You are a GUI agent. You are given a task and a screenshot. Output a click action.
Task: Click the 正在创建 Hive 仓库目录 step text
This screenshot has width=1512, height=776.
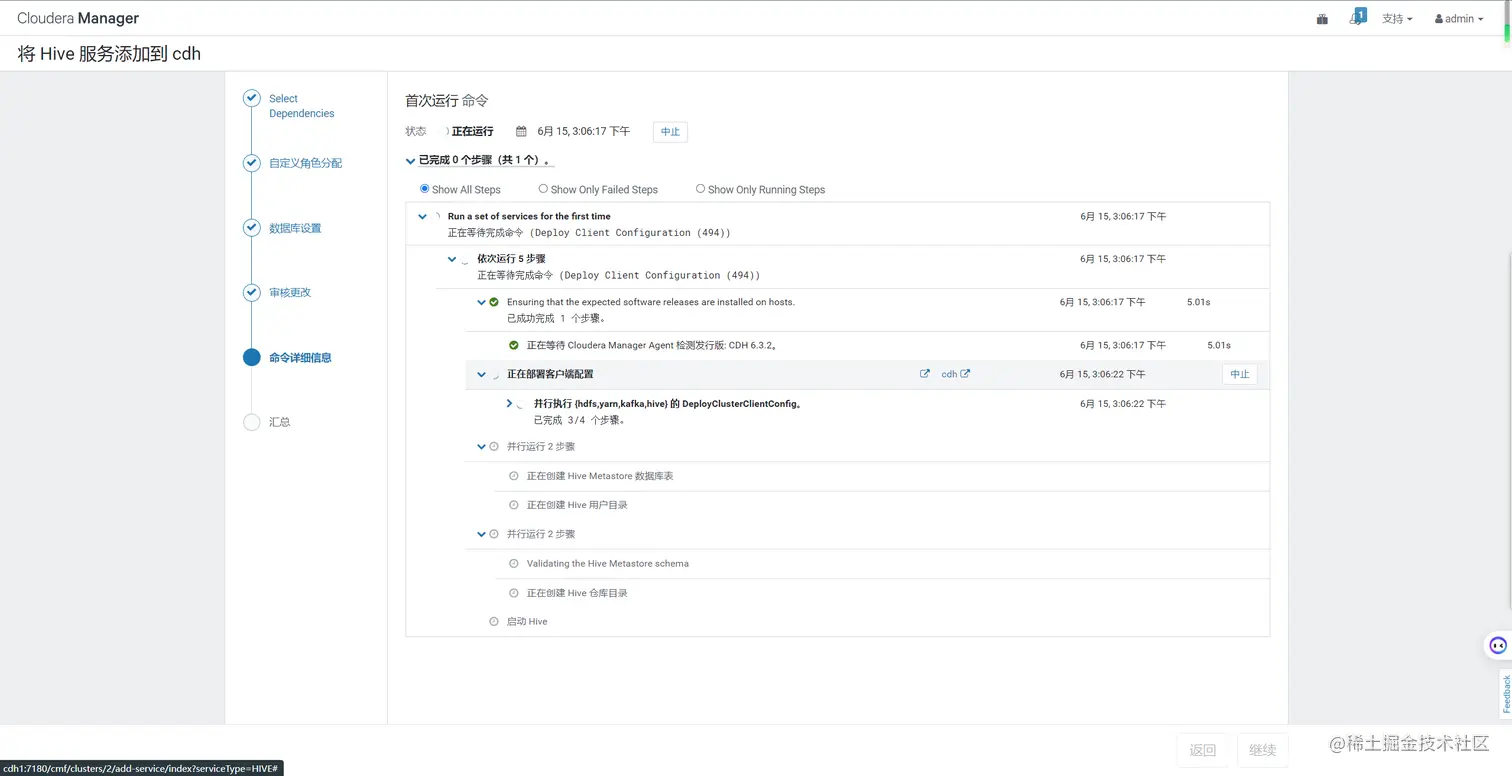pyautogui.click(x=577, y=593)
